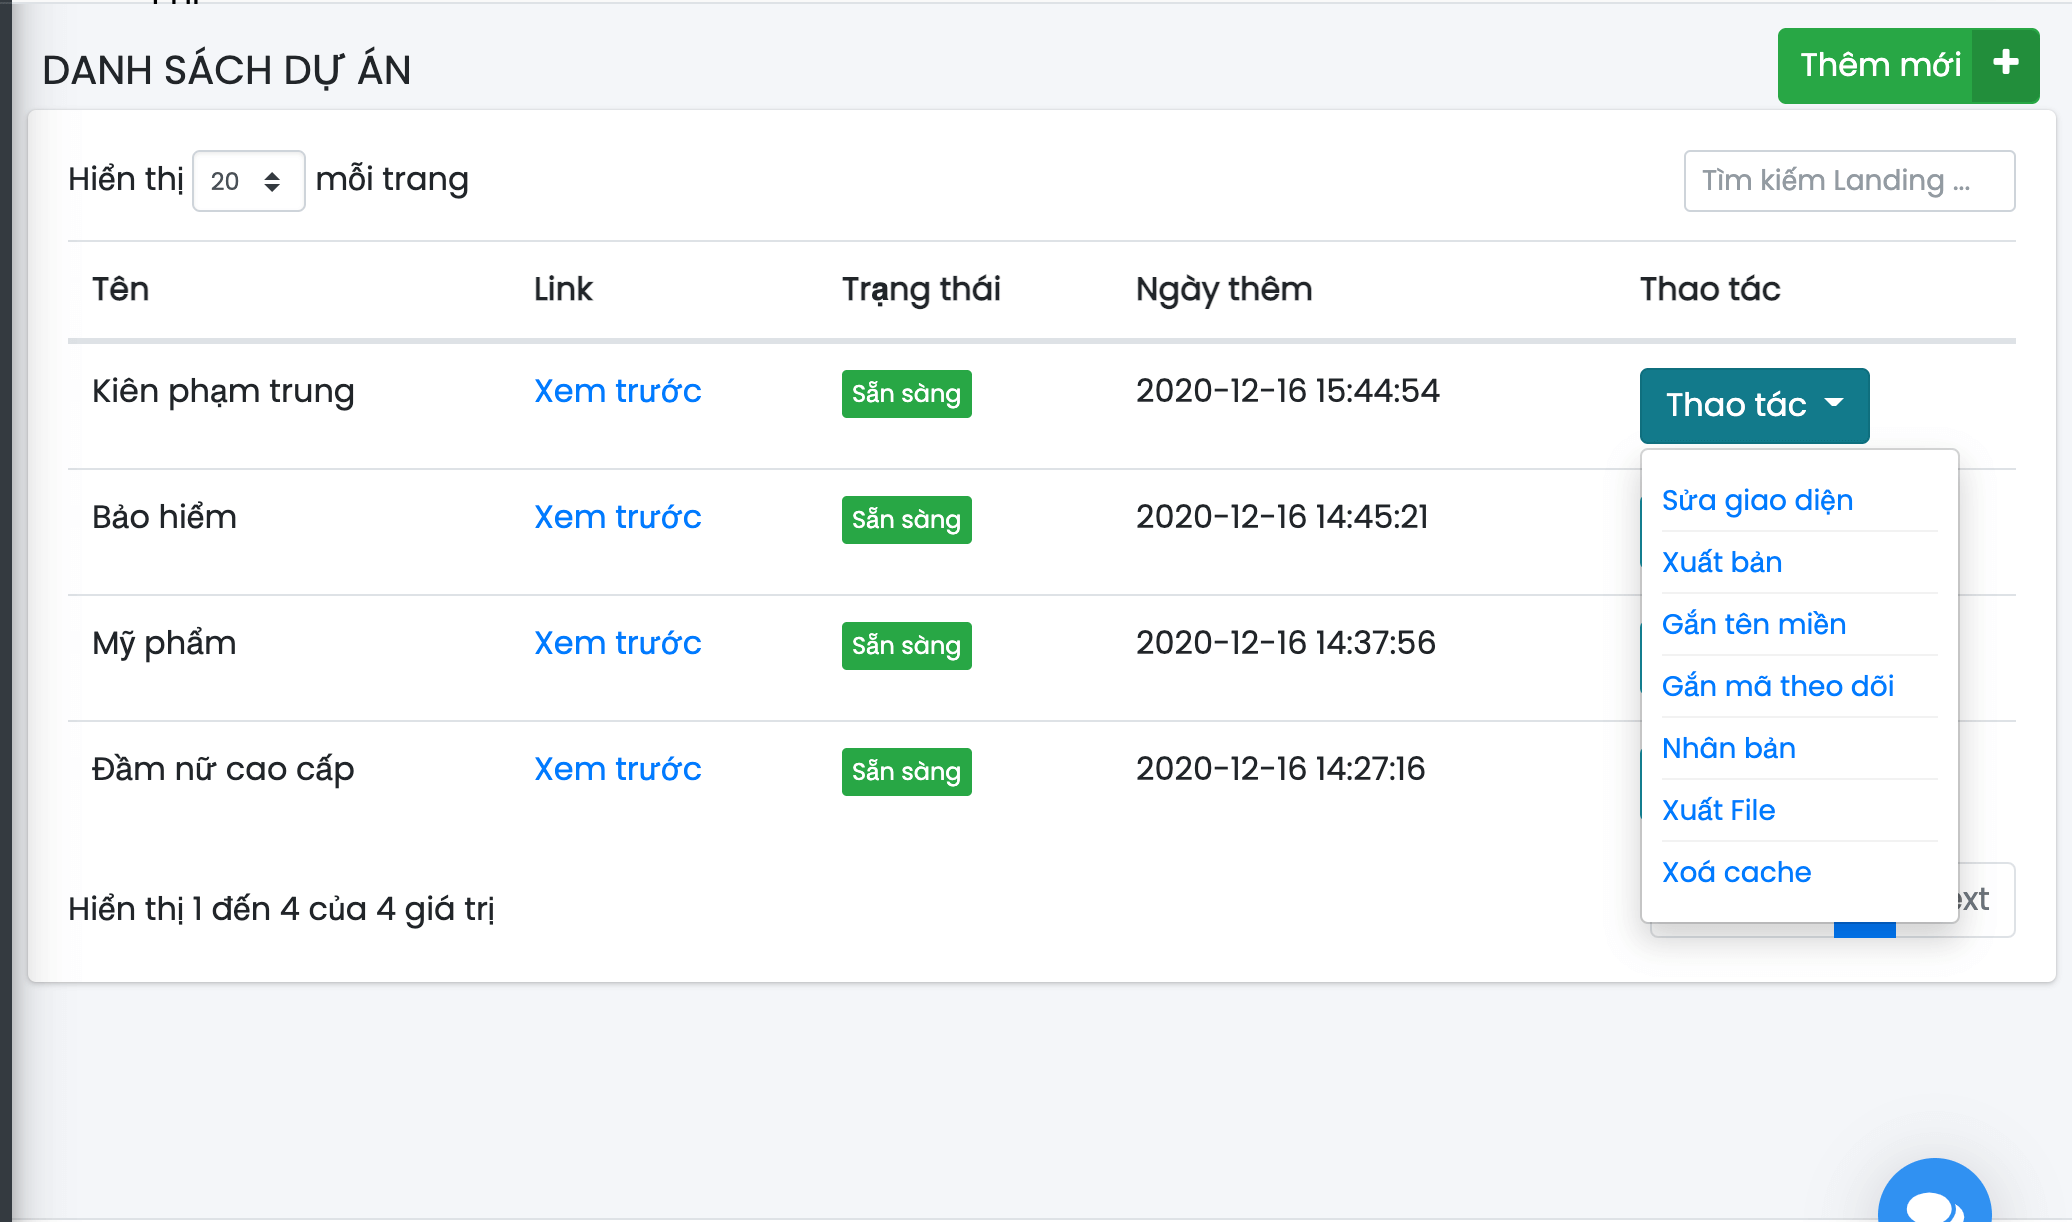Open Xem trước link for Kiên phạm trung
The width and height of the screenshot is (2072, 1222).
coord(617,391)
